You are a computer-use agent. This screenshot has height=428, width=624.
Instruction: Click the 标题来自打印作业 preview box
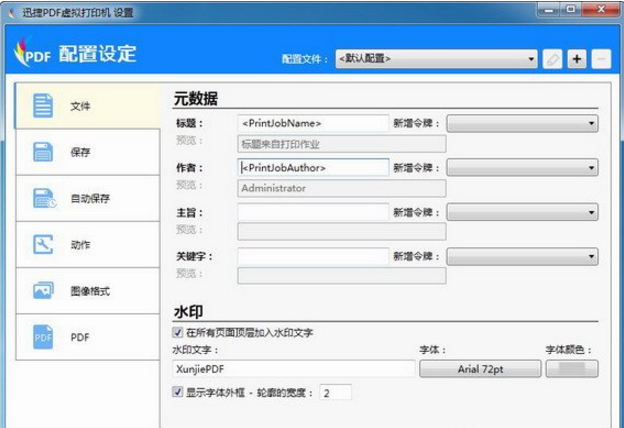342,144
